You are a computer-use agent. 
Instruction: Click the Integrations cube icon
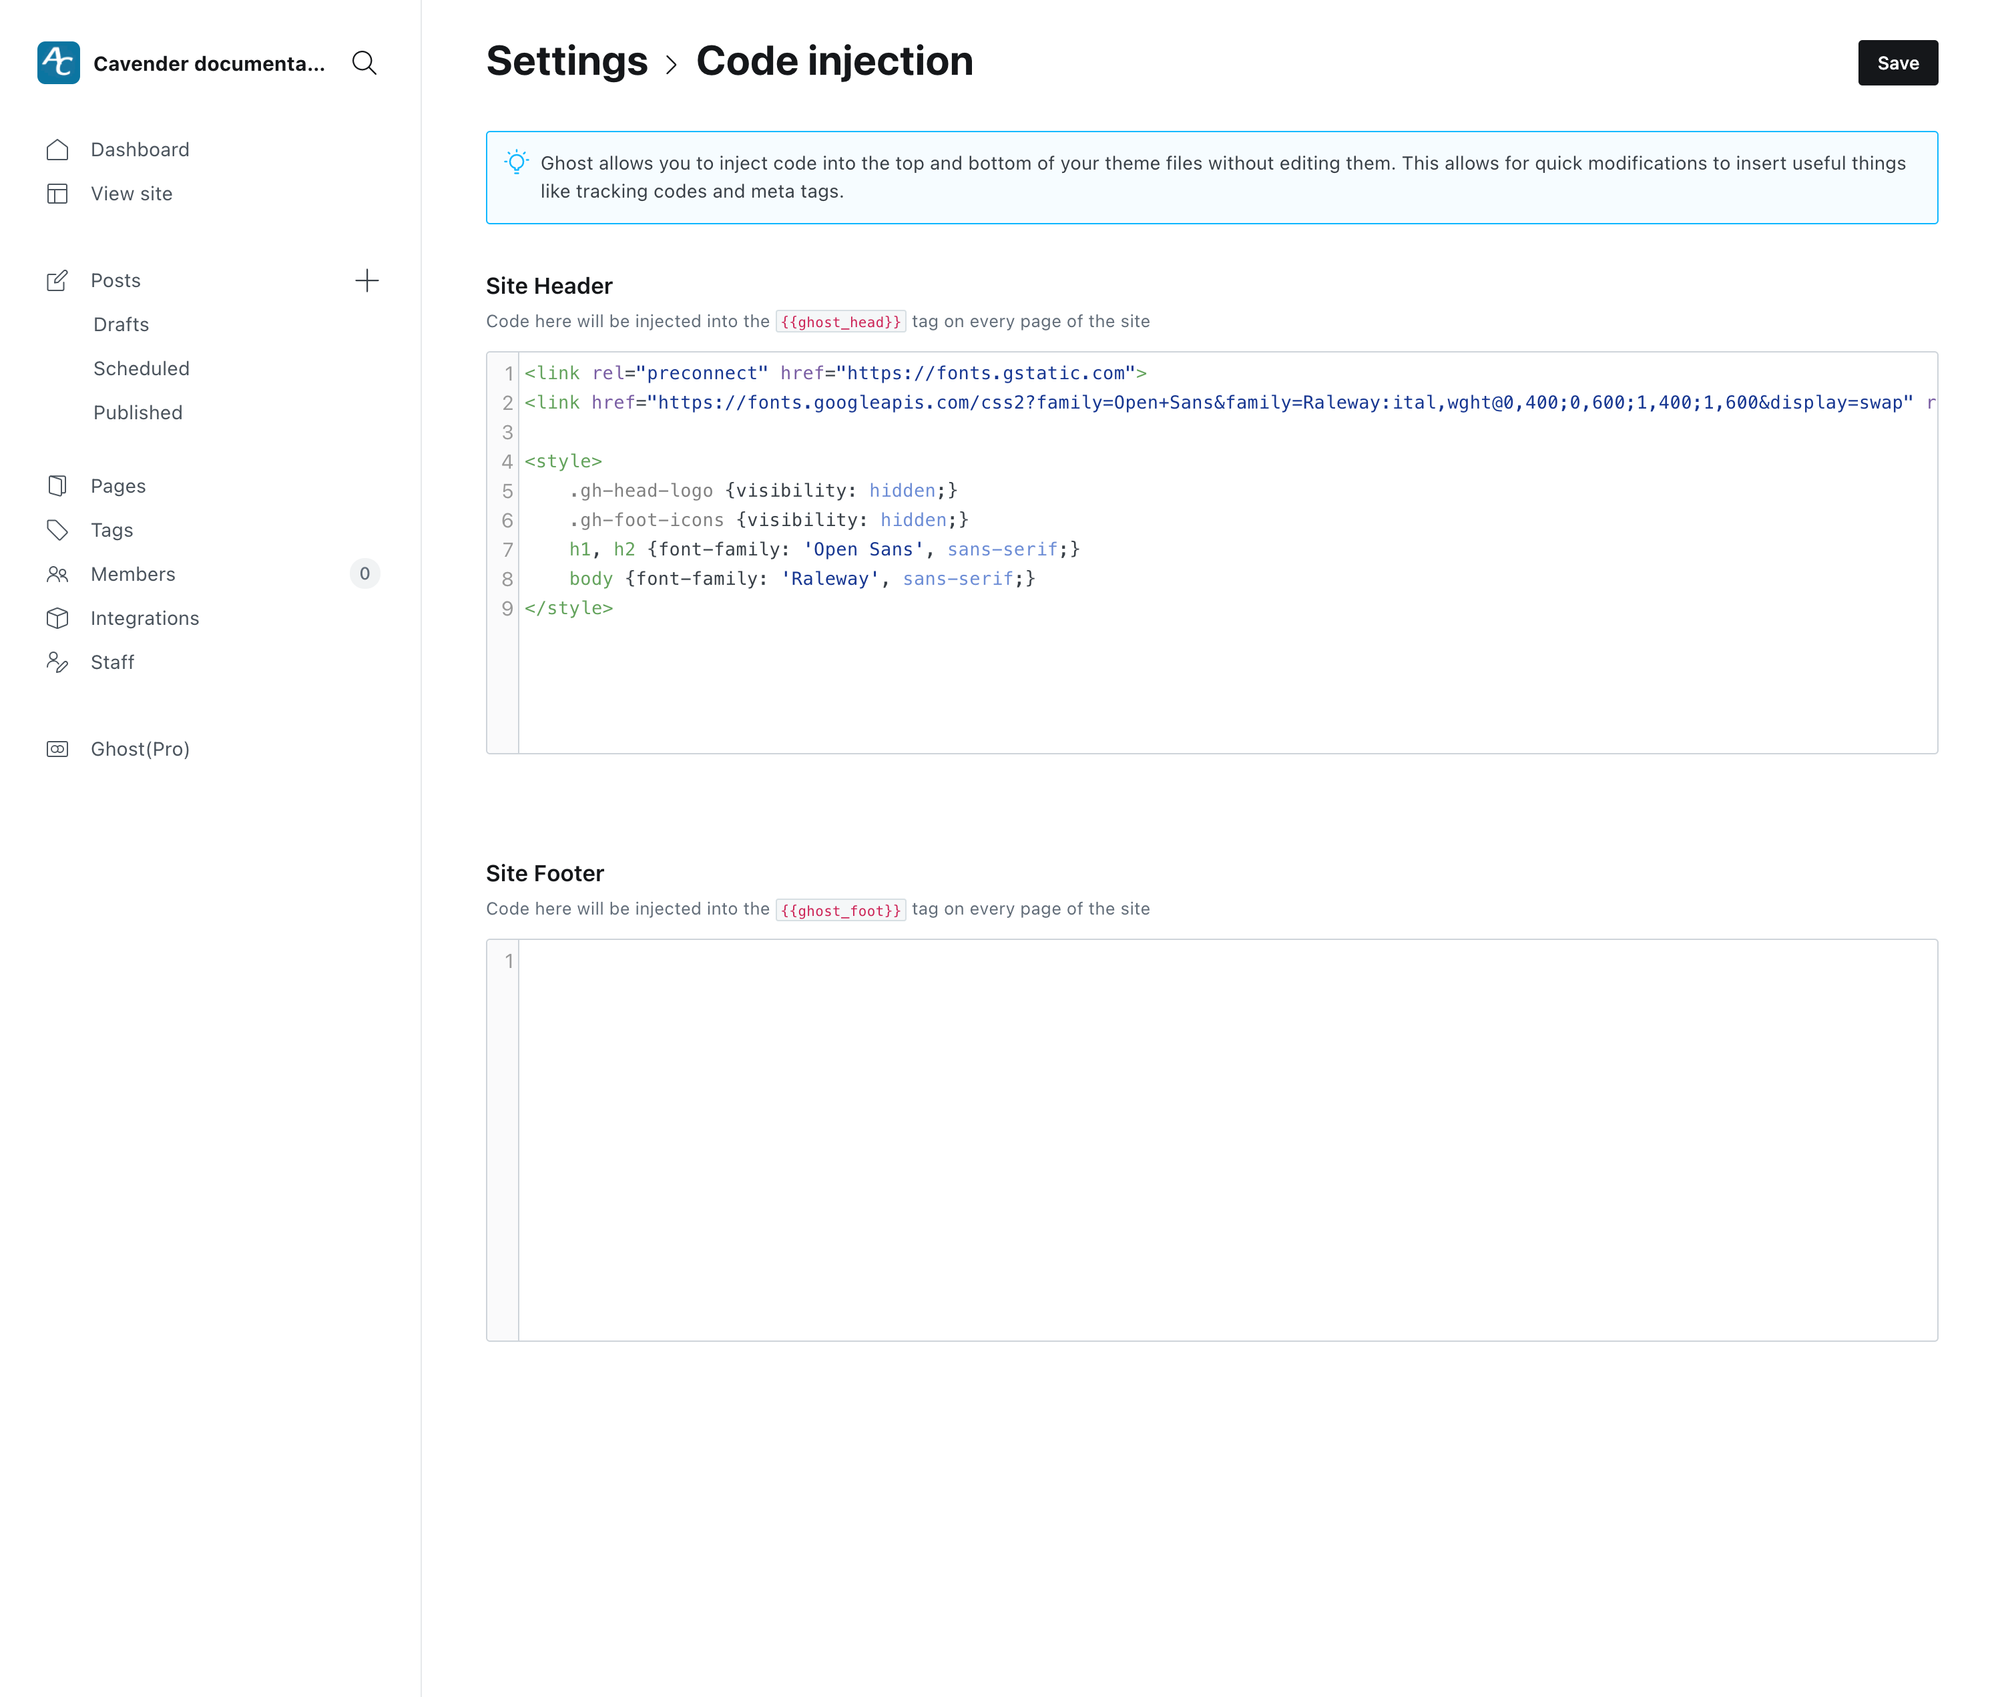[x=58, y=618]
